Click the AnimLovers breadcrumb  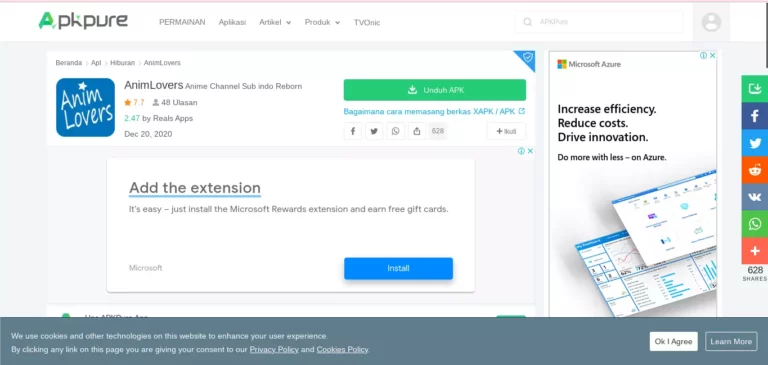[162, 63]
